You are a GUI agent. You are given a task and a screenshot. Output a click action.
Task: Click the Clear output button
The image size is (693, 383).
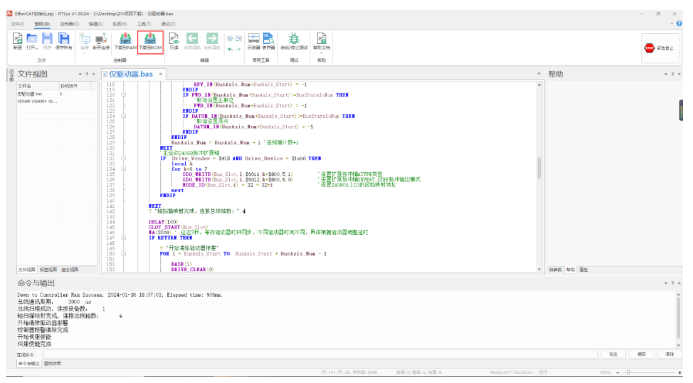[x=670, y=354]
